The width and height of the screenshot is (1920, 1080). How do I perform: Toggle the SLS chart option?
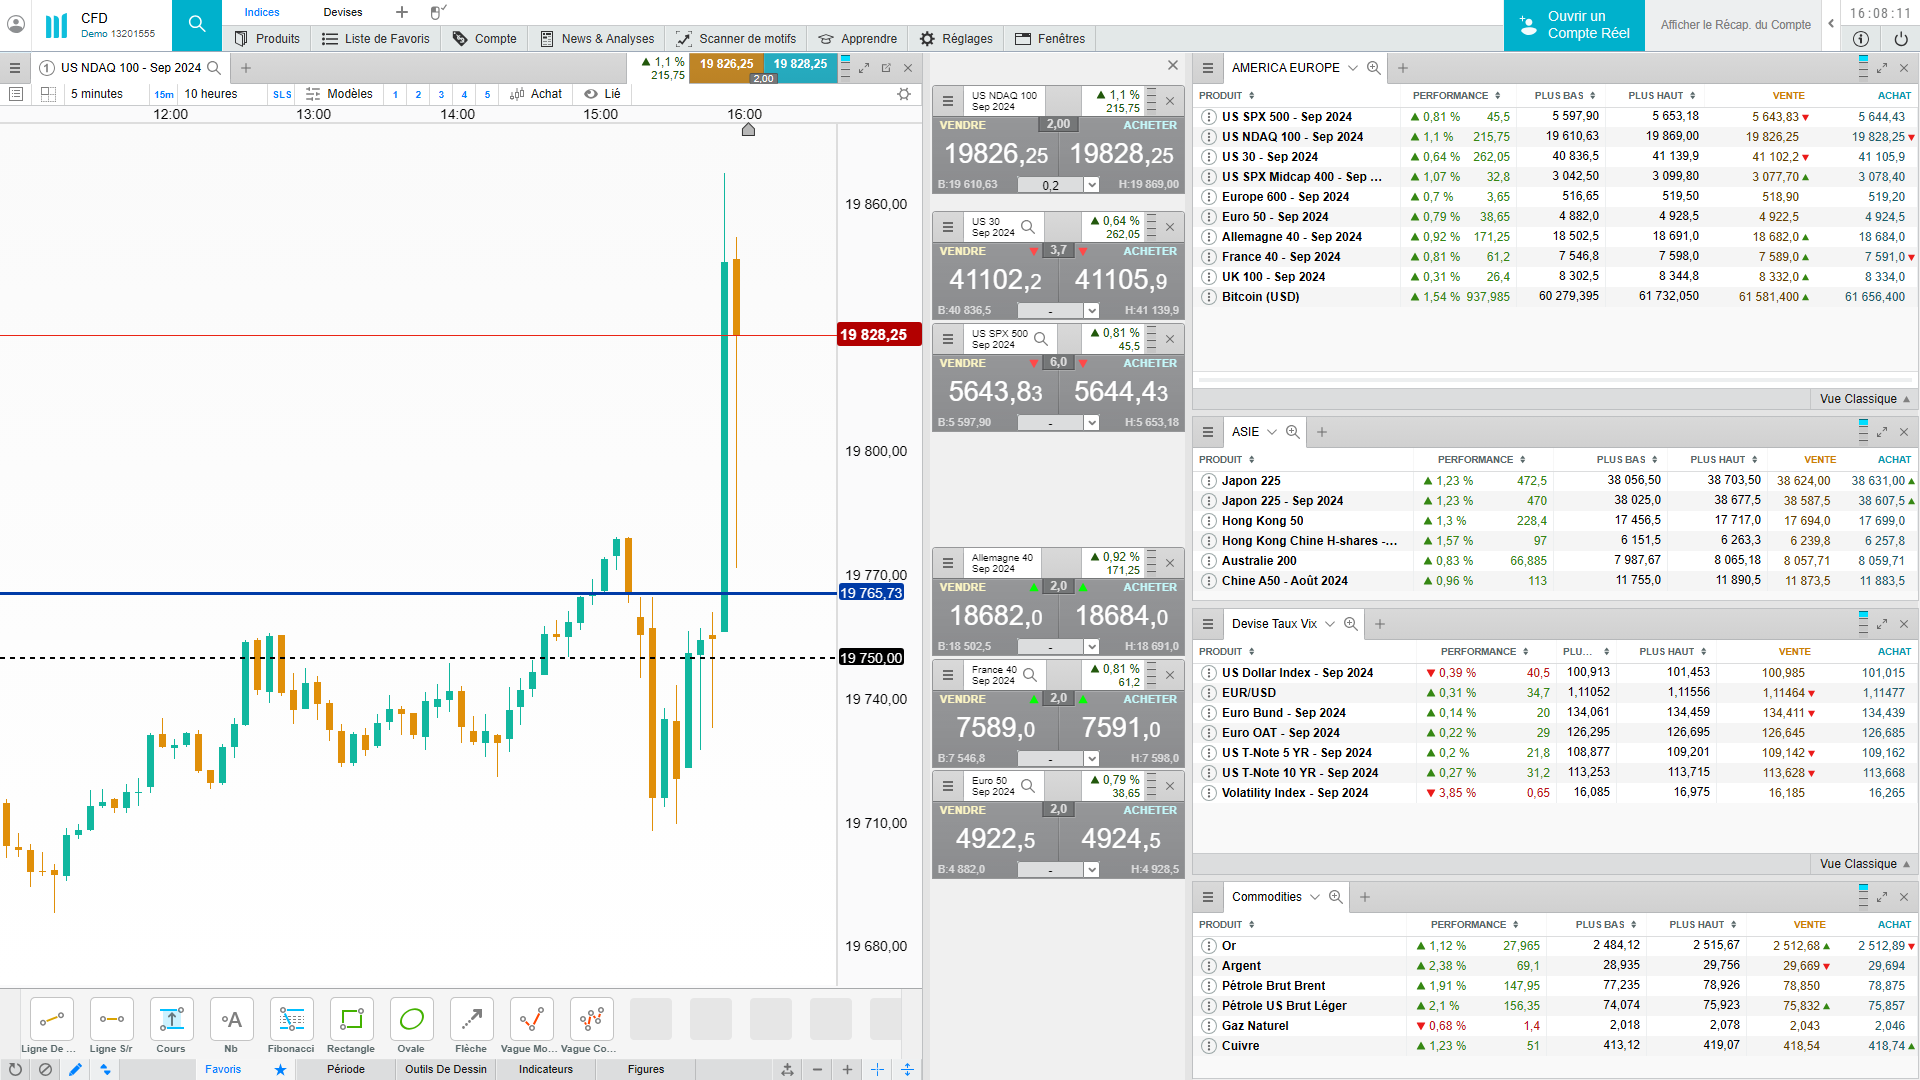(x=282, y=95)
